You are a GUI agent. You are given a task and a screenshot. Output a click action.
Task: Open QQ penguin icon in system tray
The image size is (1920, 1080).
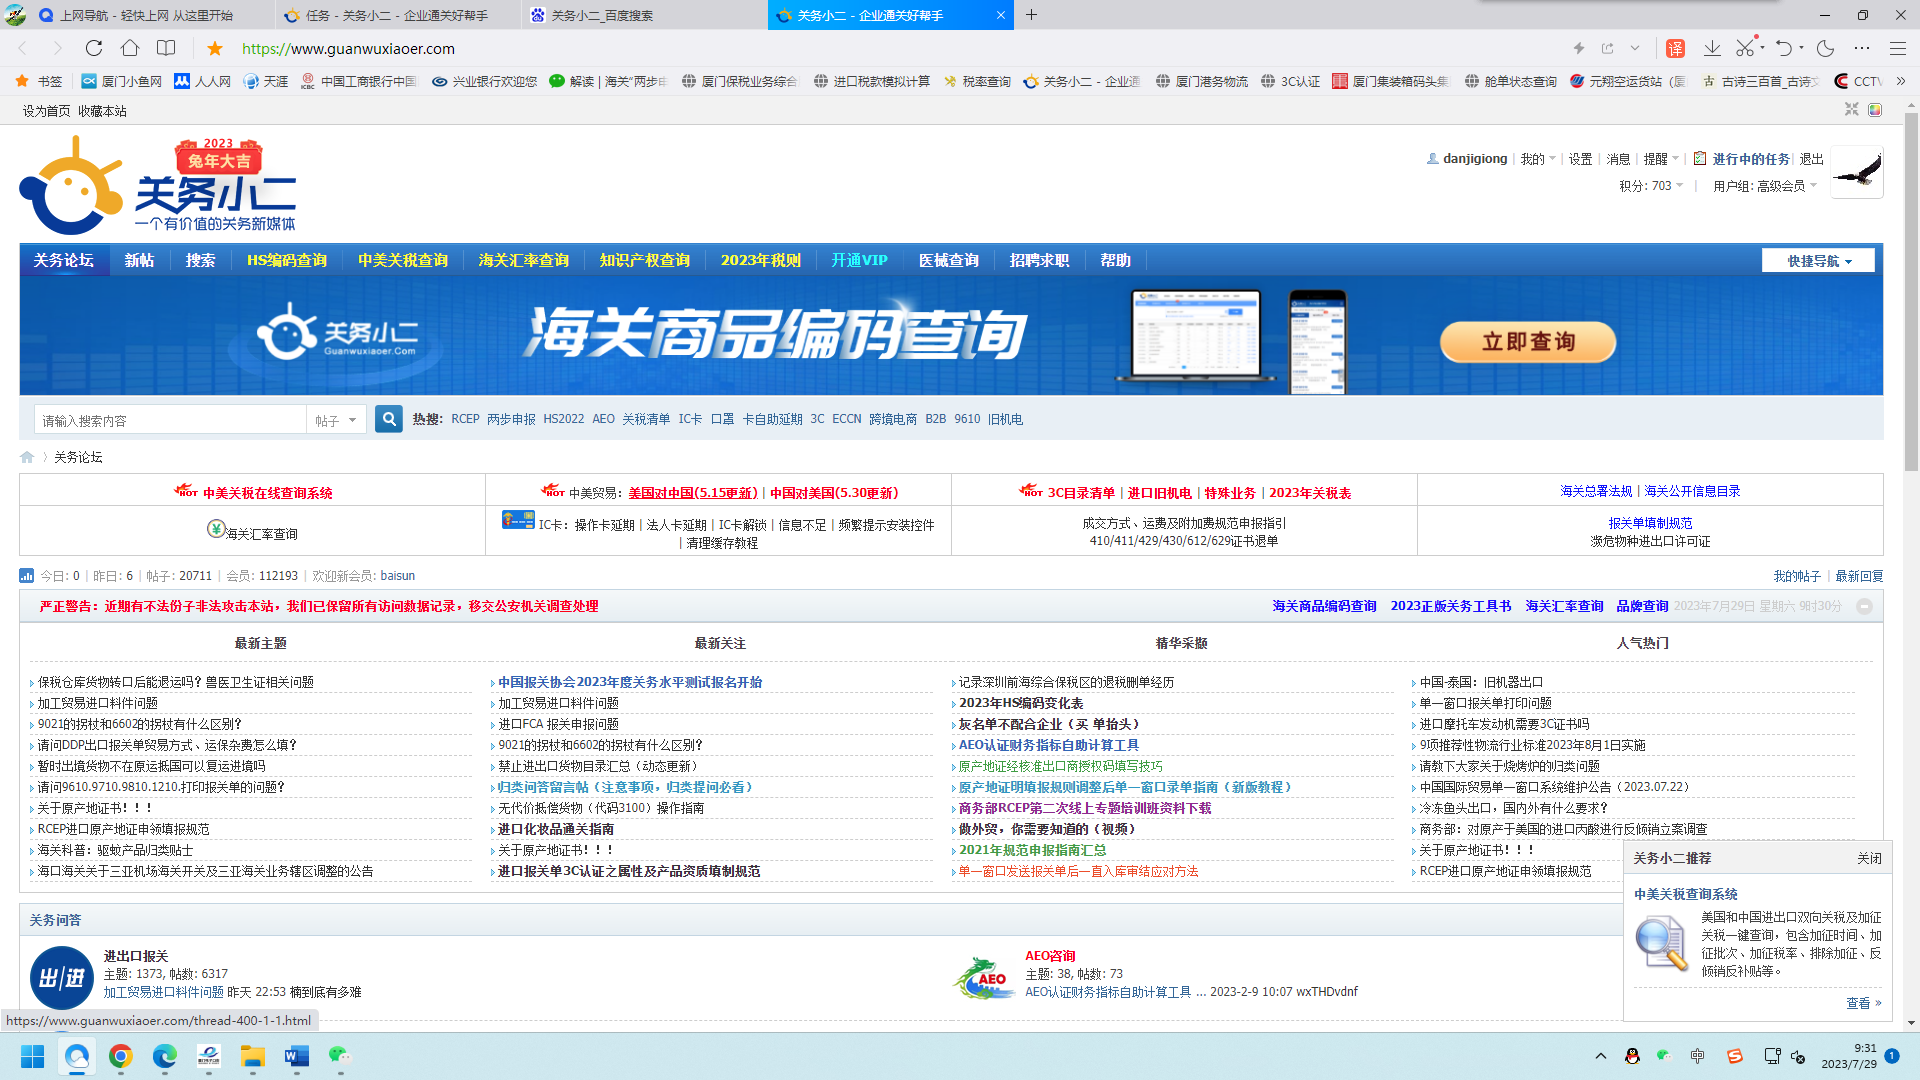(1632, 1056)
